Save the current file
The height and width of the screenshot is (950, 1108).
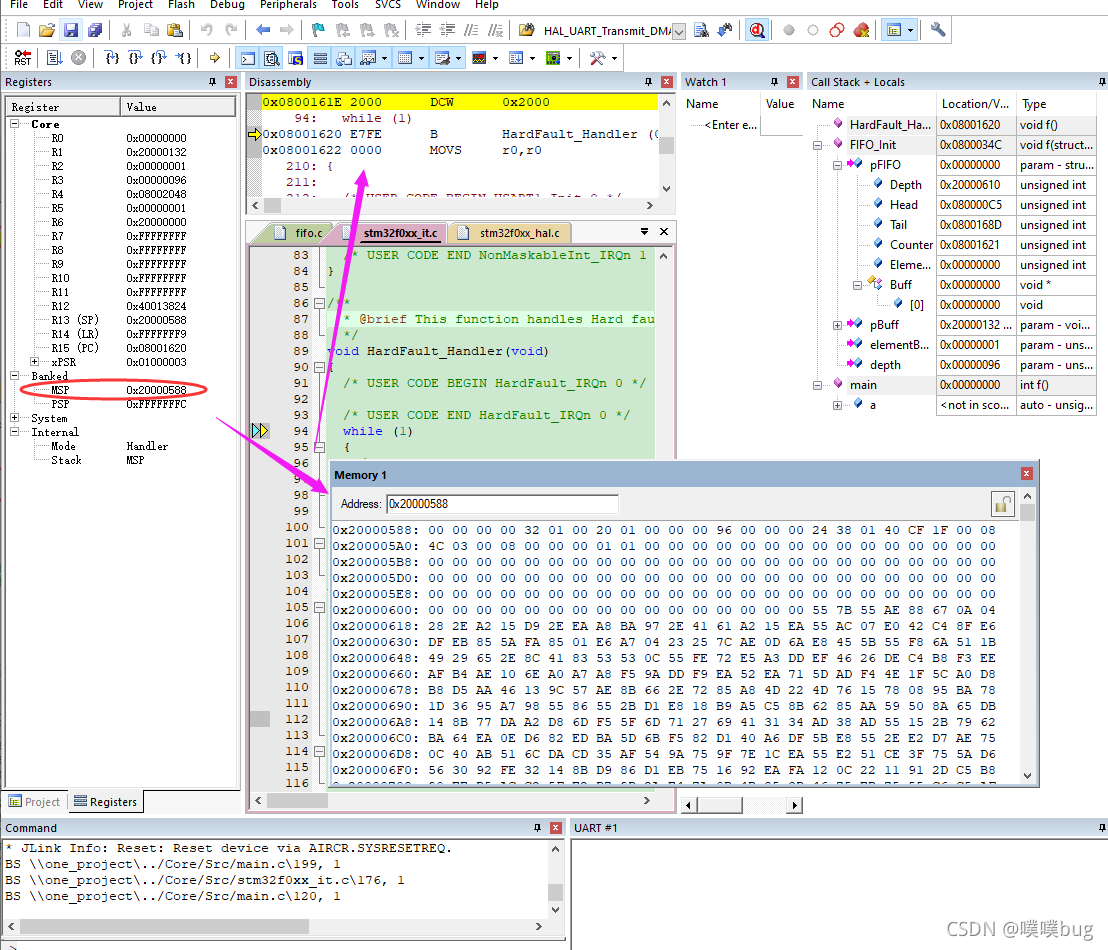(71, 30)
